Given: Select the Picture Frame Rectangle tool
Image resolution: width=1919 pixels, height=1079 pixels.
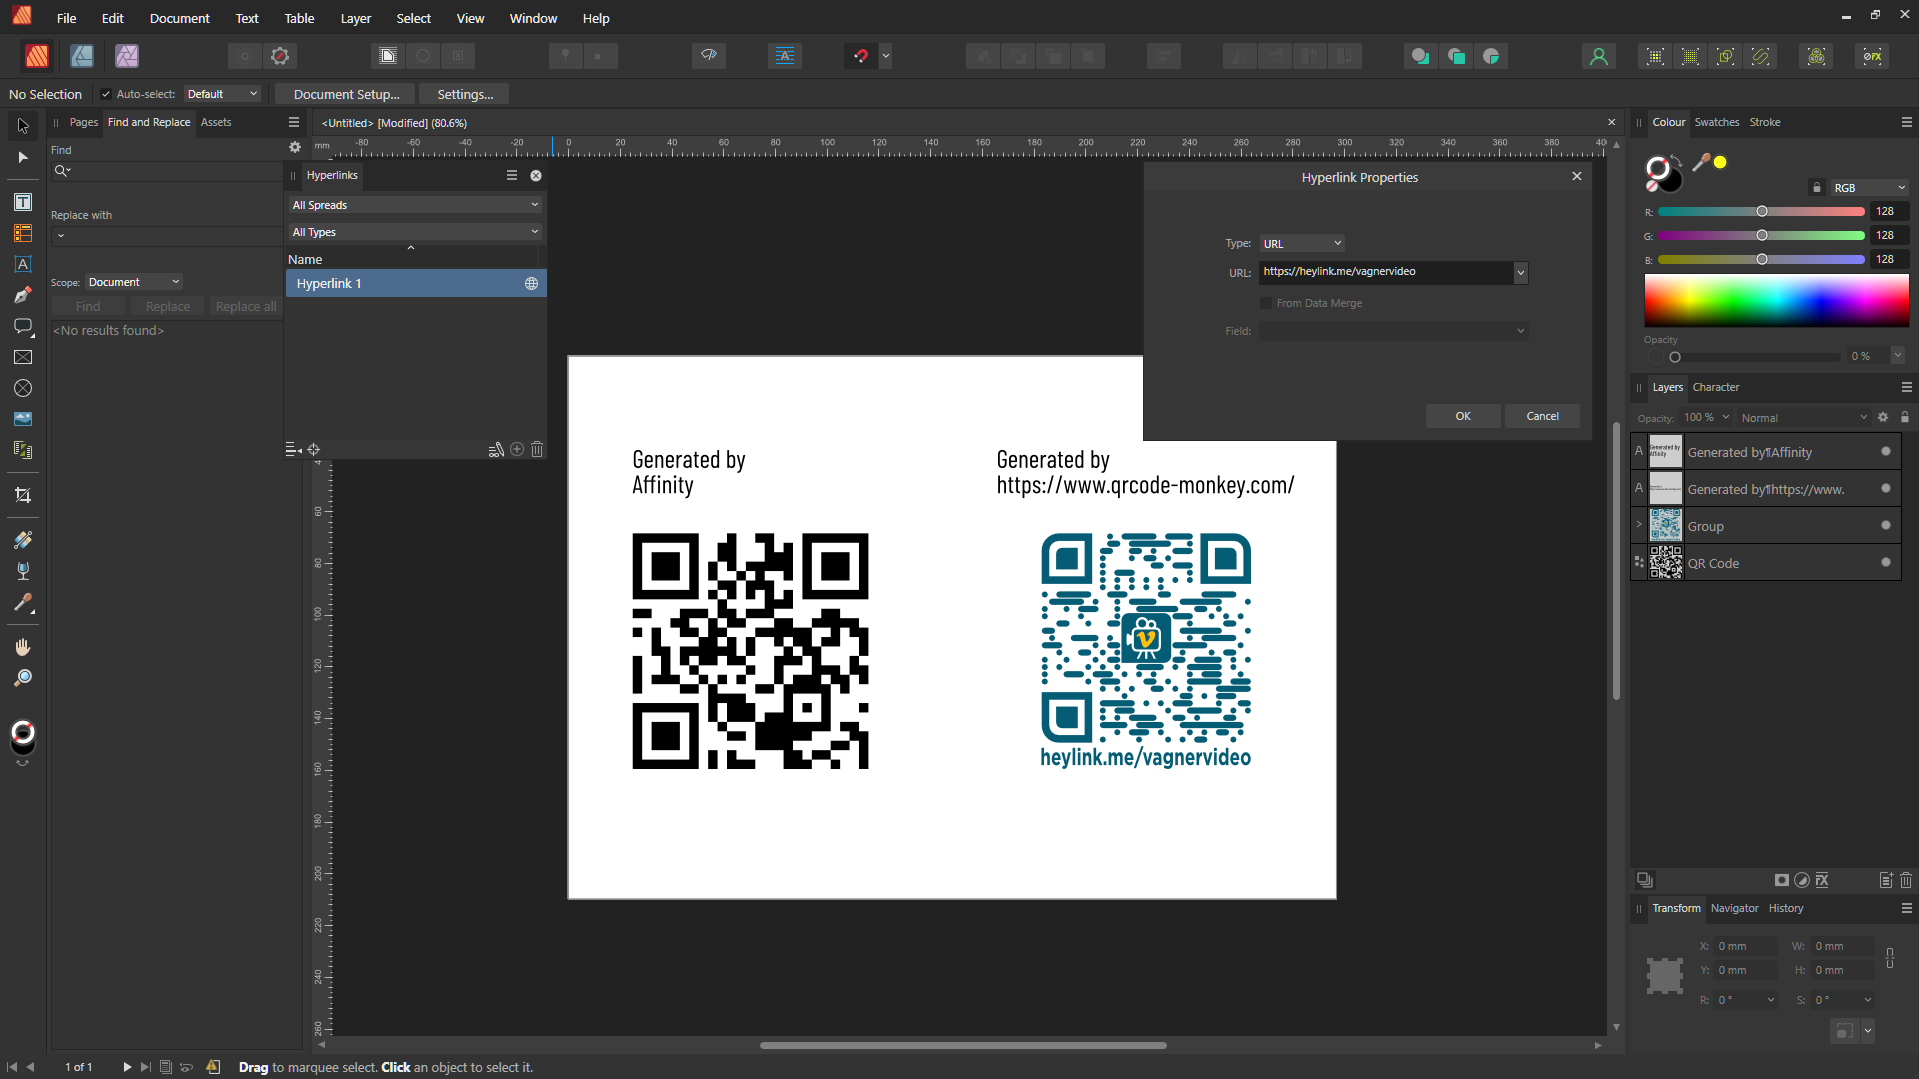Looking at the screenshot, I should tap(23, 357).
